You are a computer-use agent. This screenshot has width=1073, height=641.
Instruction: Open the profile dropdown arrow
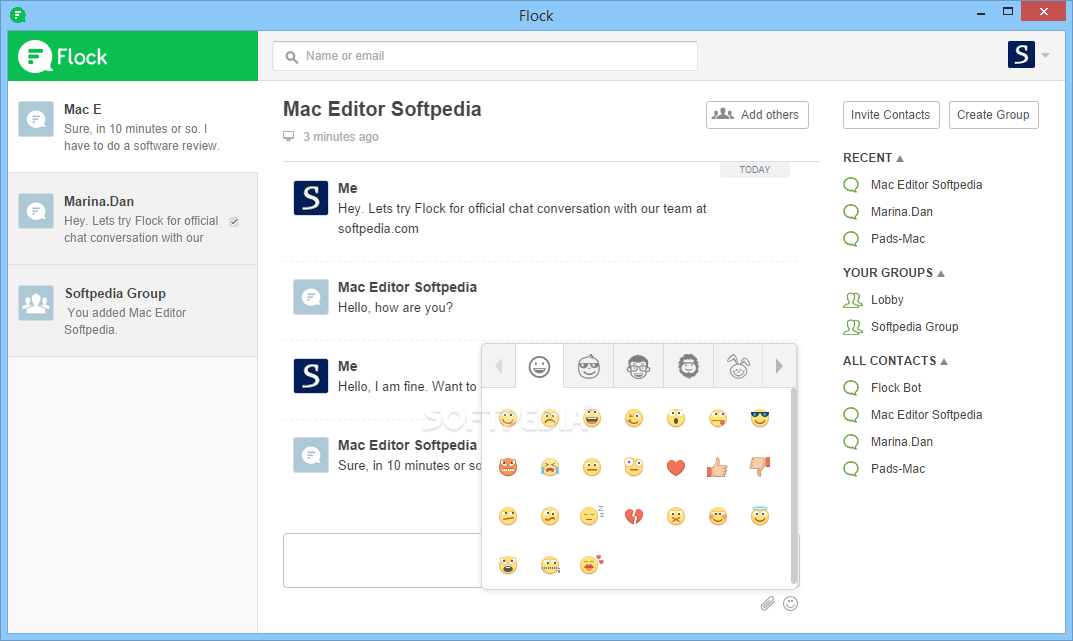pos(1046,55)
